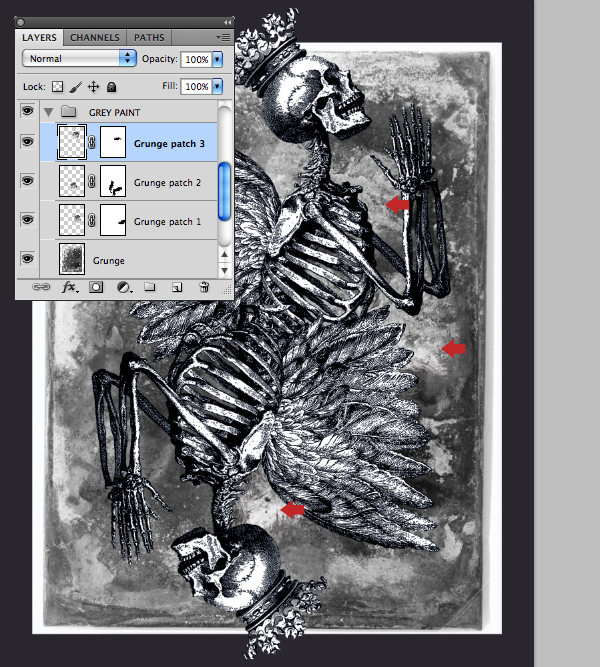Select the Grunge patch 2 layer name
Screen dimensions: 600x667
pos(167,183)
